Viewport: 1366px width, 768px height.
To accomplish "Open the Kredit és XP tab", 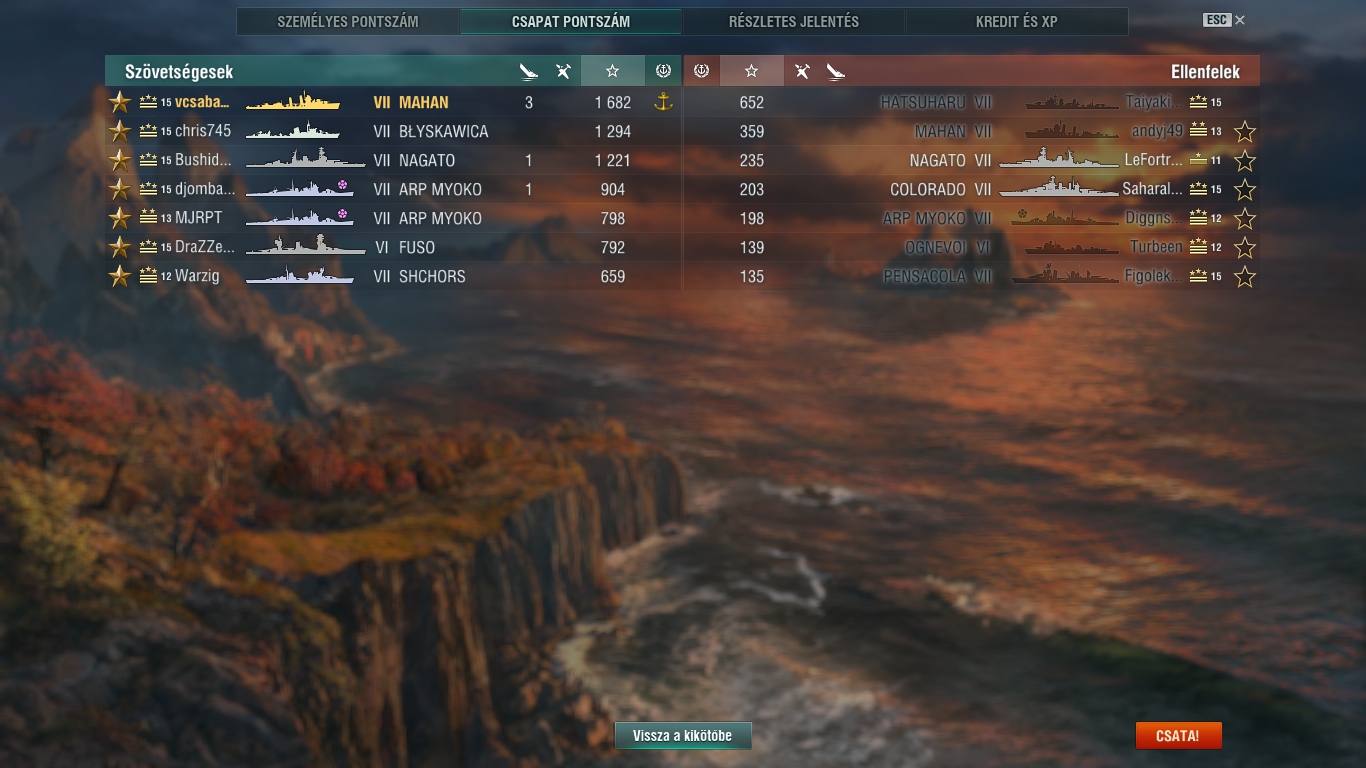I will (1017, 22).
